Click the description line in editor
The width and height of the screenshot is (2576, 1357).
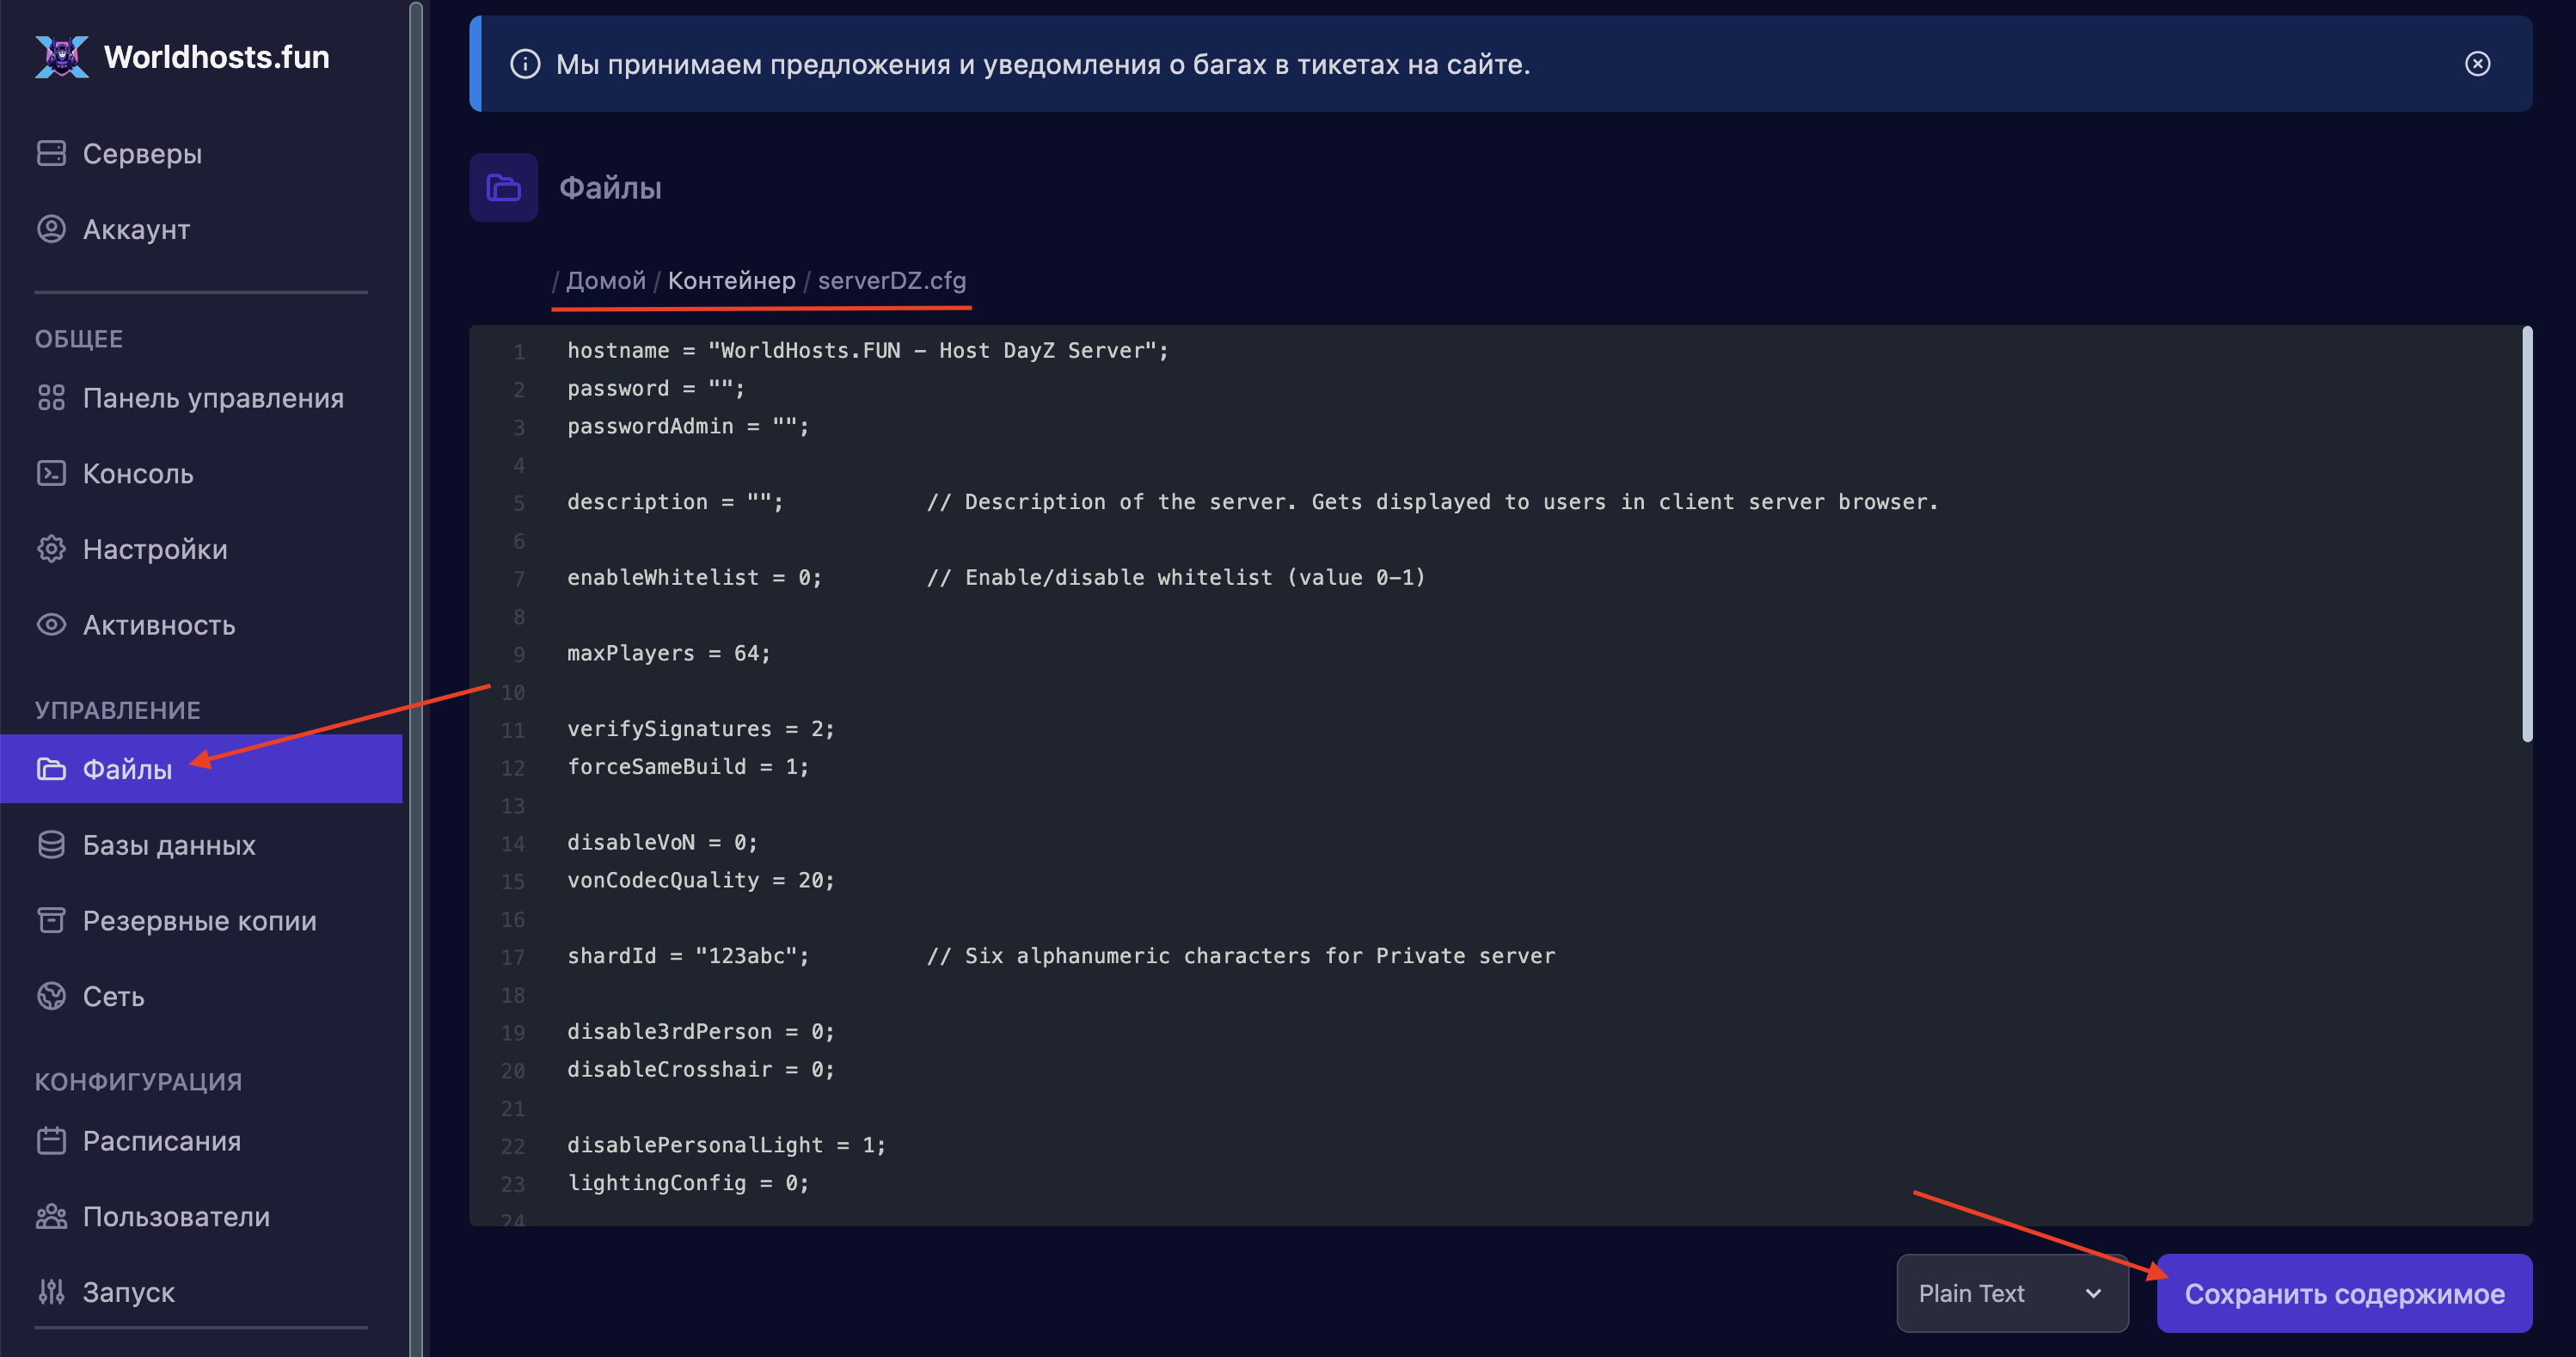click(1252, 502)
